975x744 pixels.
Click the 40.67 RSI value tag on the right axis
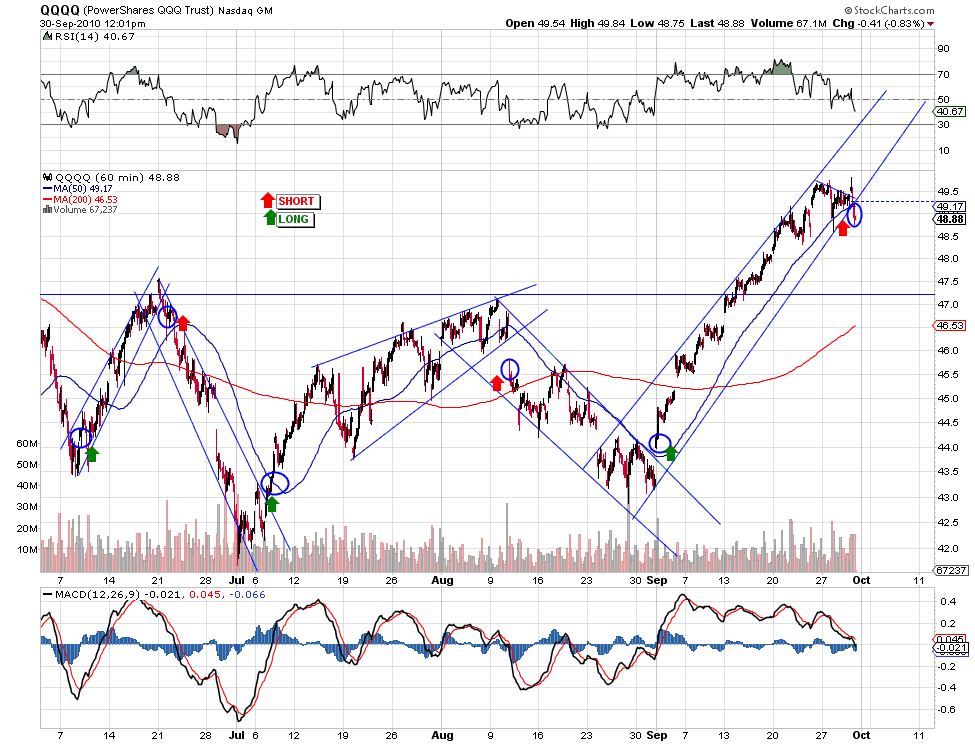click(950, 112)
